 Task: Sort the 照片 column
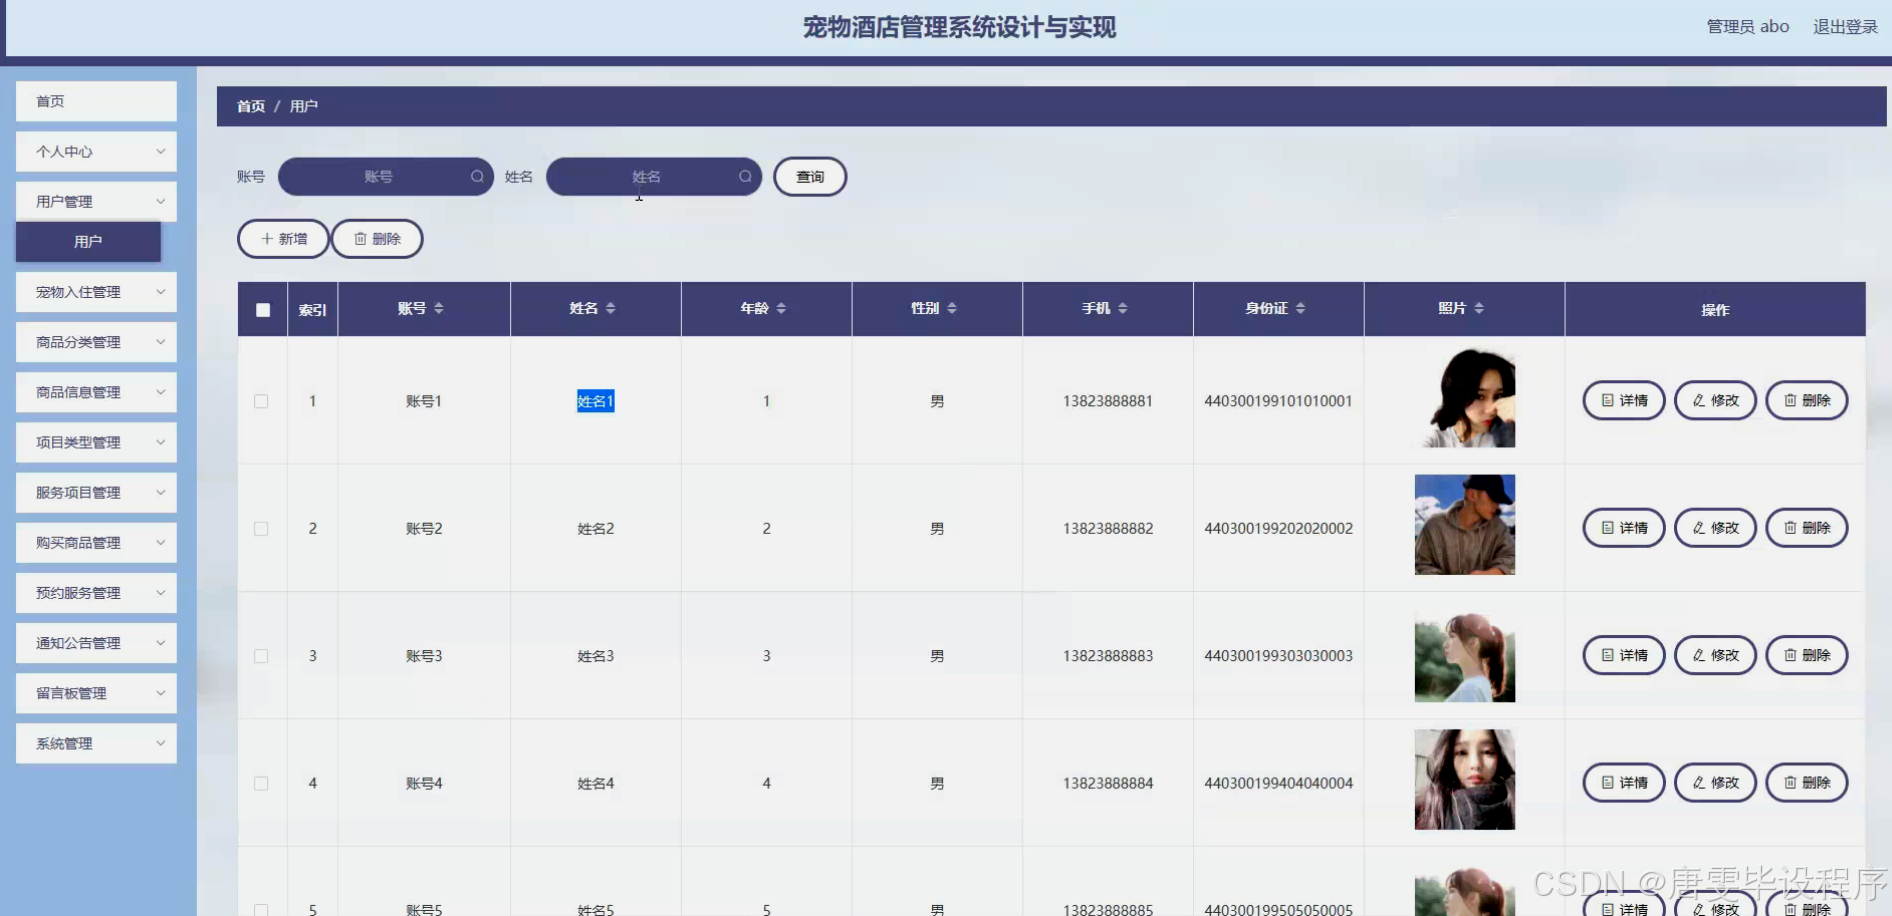click(1479, 308)
